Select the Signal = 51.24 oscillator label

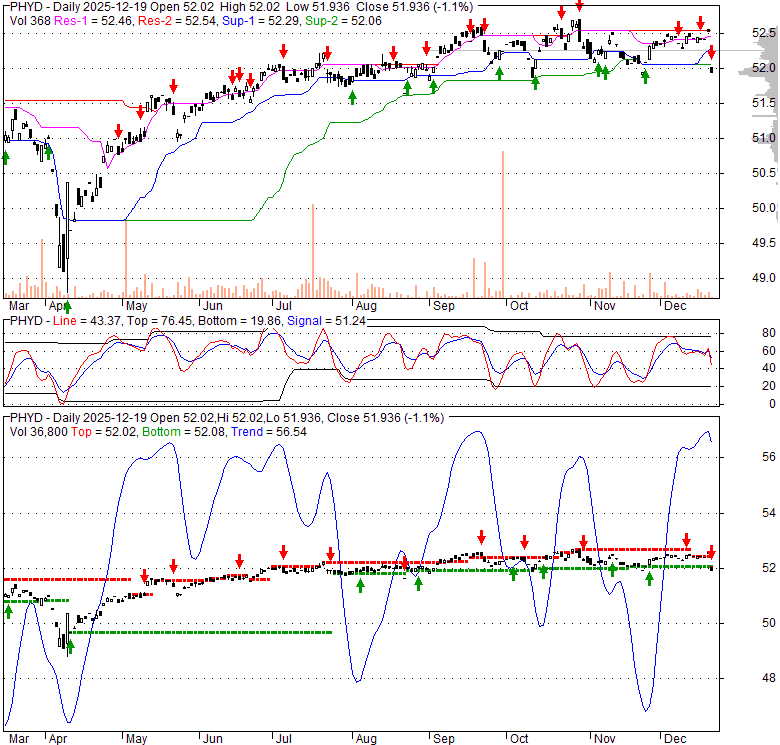tap(318, 319)
